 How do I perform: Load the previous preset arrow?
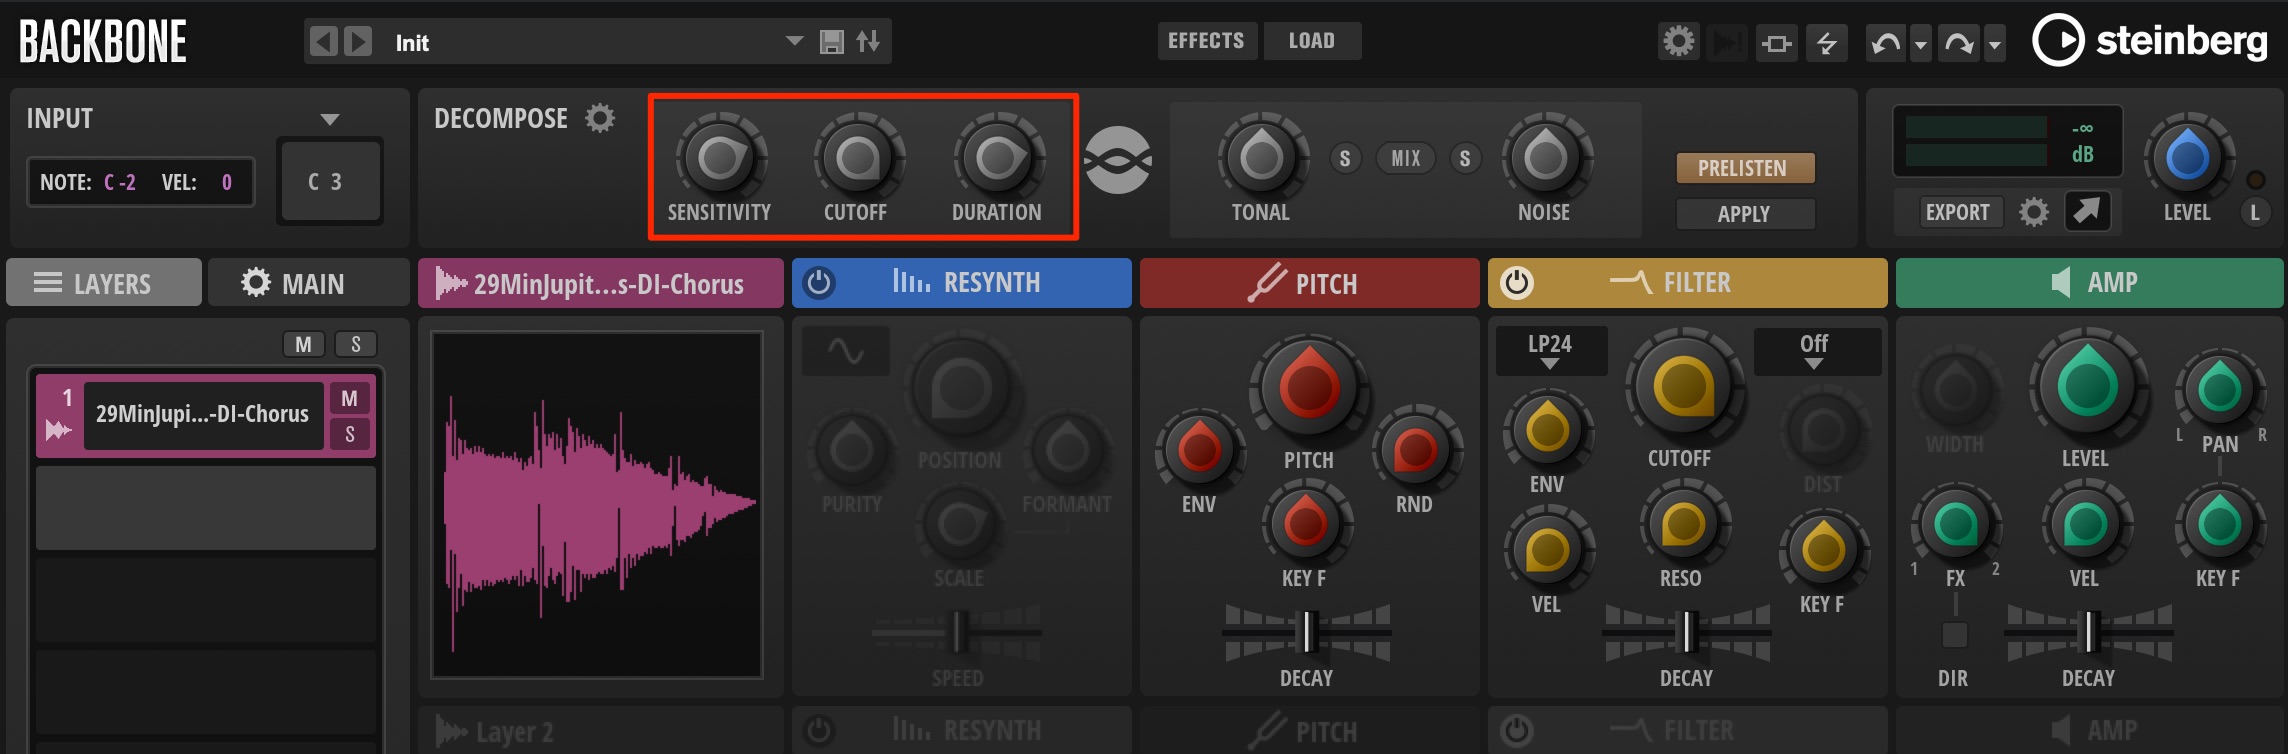click(x=323, y=41)
